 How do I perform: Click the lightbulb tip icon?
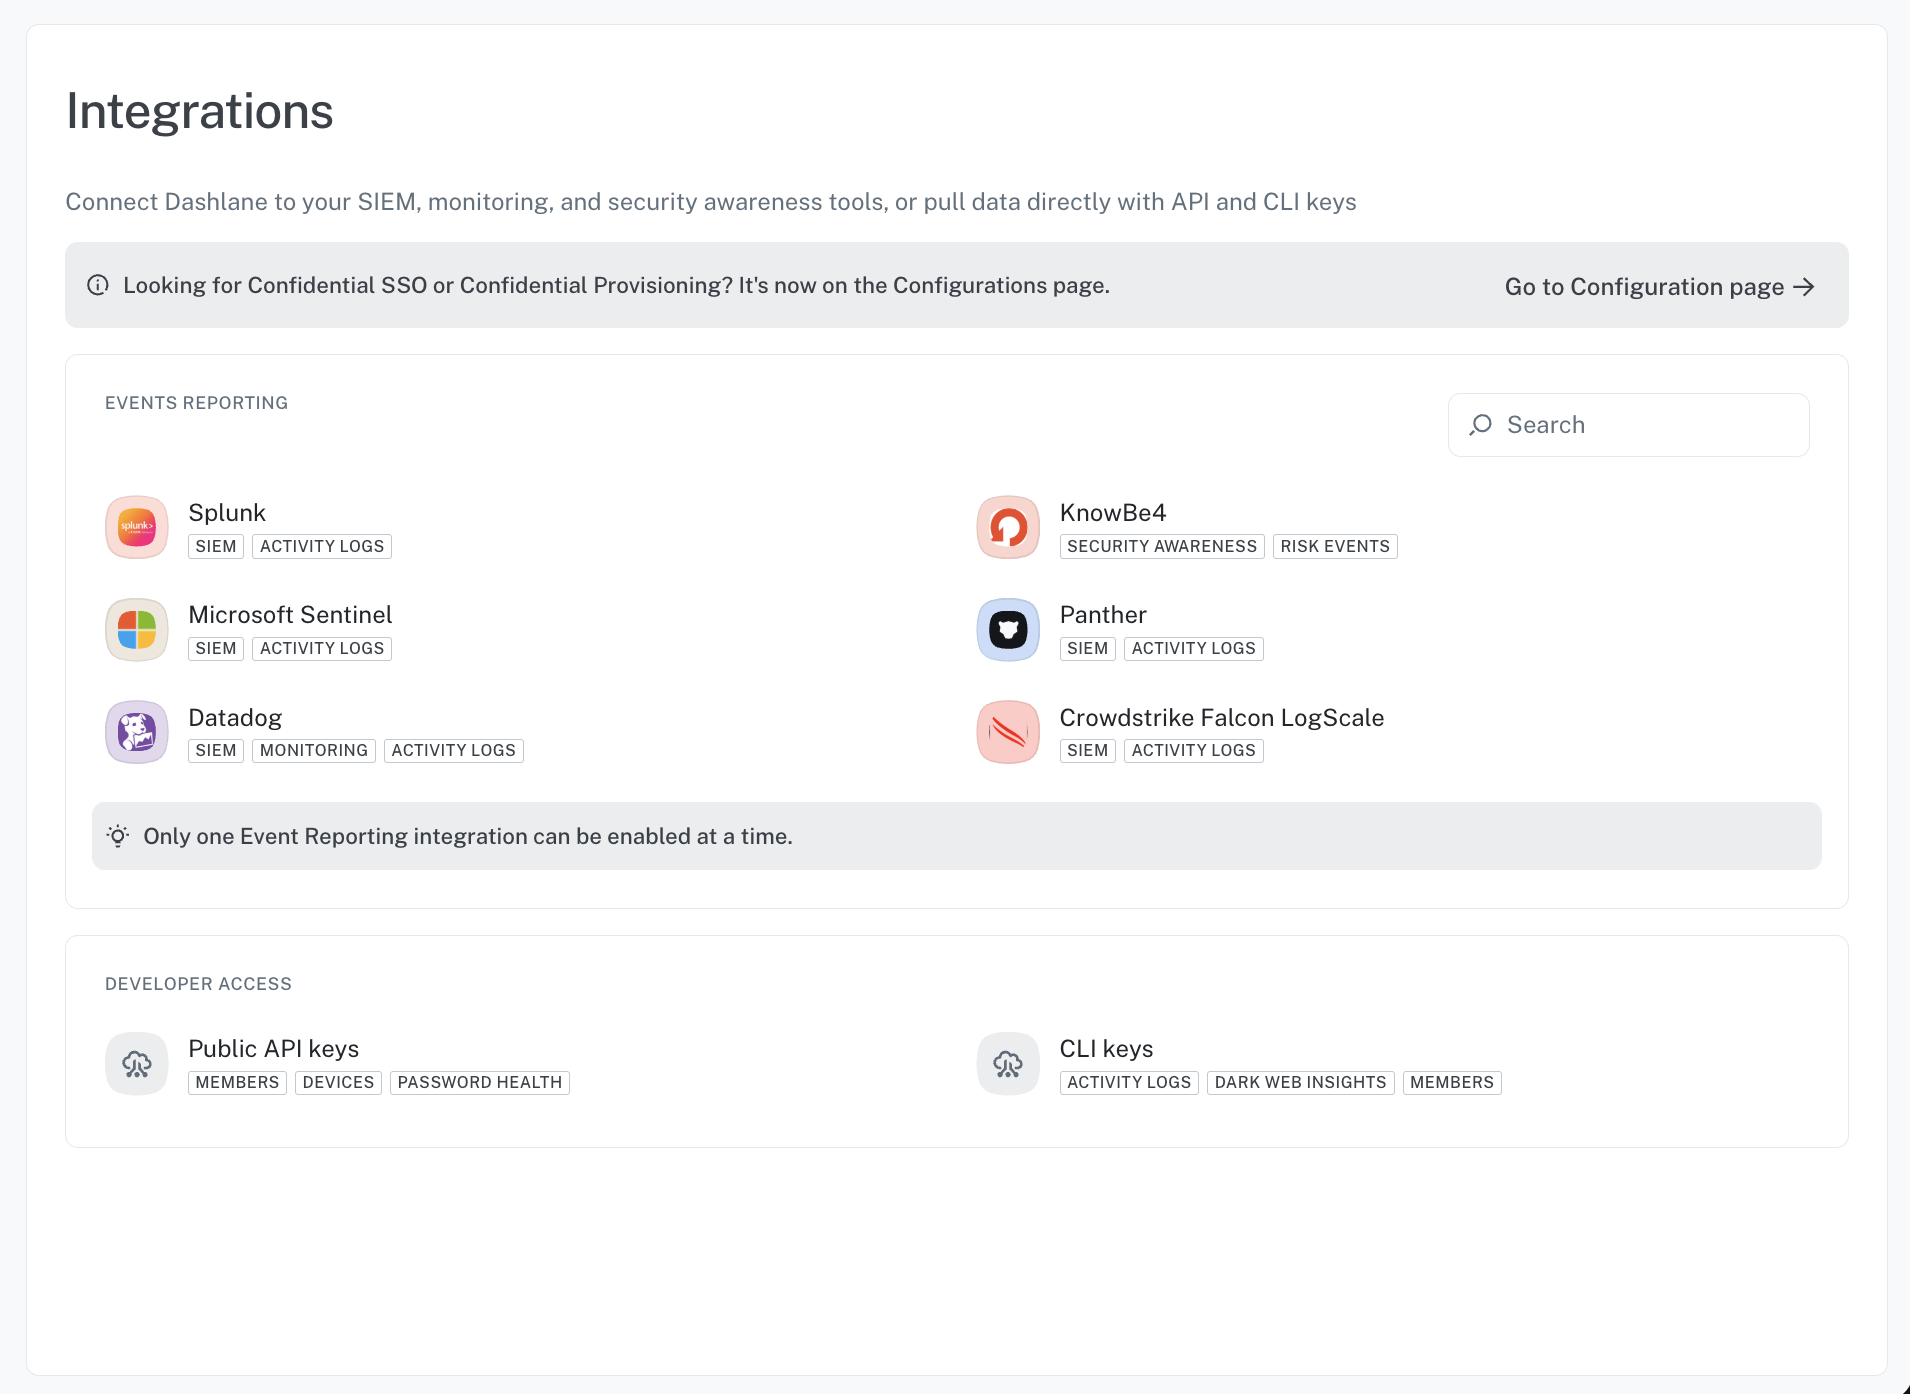tap(118, 836)
